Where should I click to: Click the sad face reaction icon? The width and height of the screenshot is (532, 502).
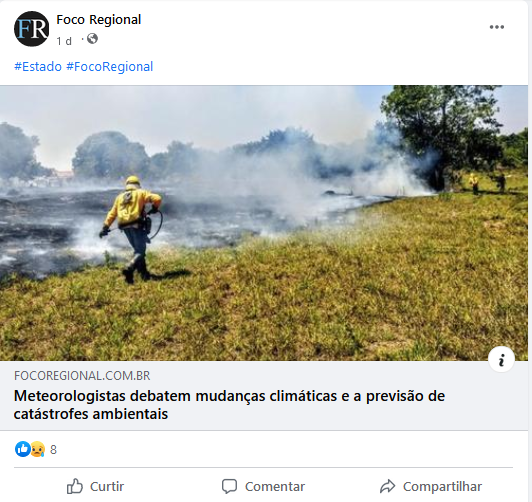click(x=37, y=449)
